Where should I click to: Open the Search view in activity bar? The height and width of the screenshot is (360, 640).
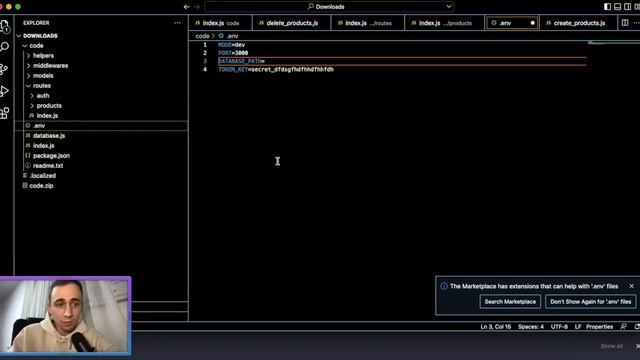[5, 47]
